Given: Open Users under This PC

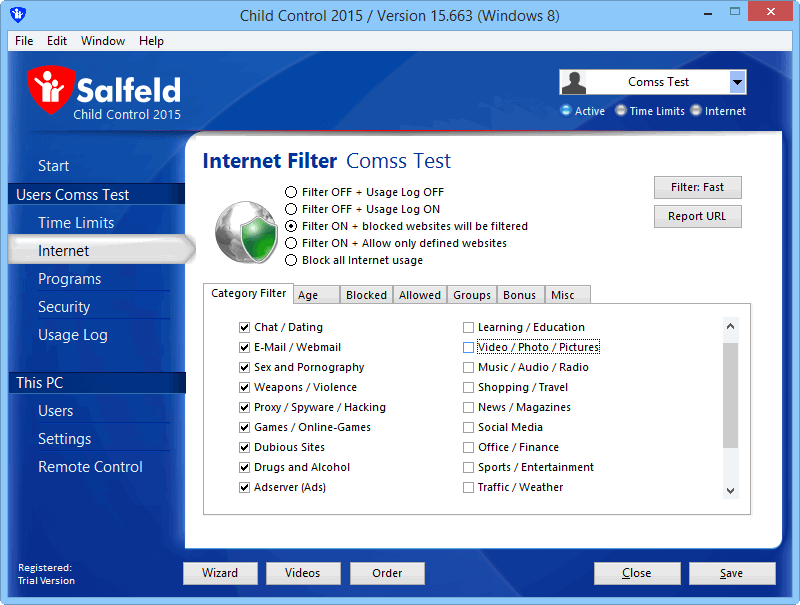Looking at the screenshot, I should coord(56,411).
